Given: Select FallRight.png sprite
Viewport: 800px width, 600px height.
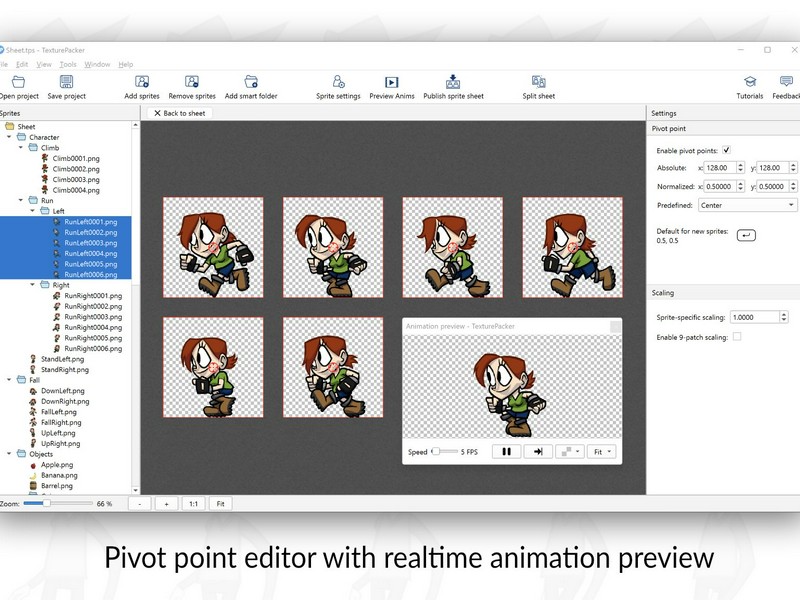Looking at the screenshot, I should [x=61, y=422].
